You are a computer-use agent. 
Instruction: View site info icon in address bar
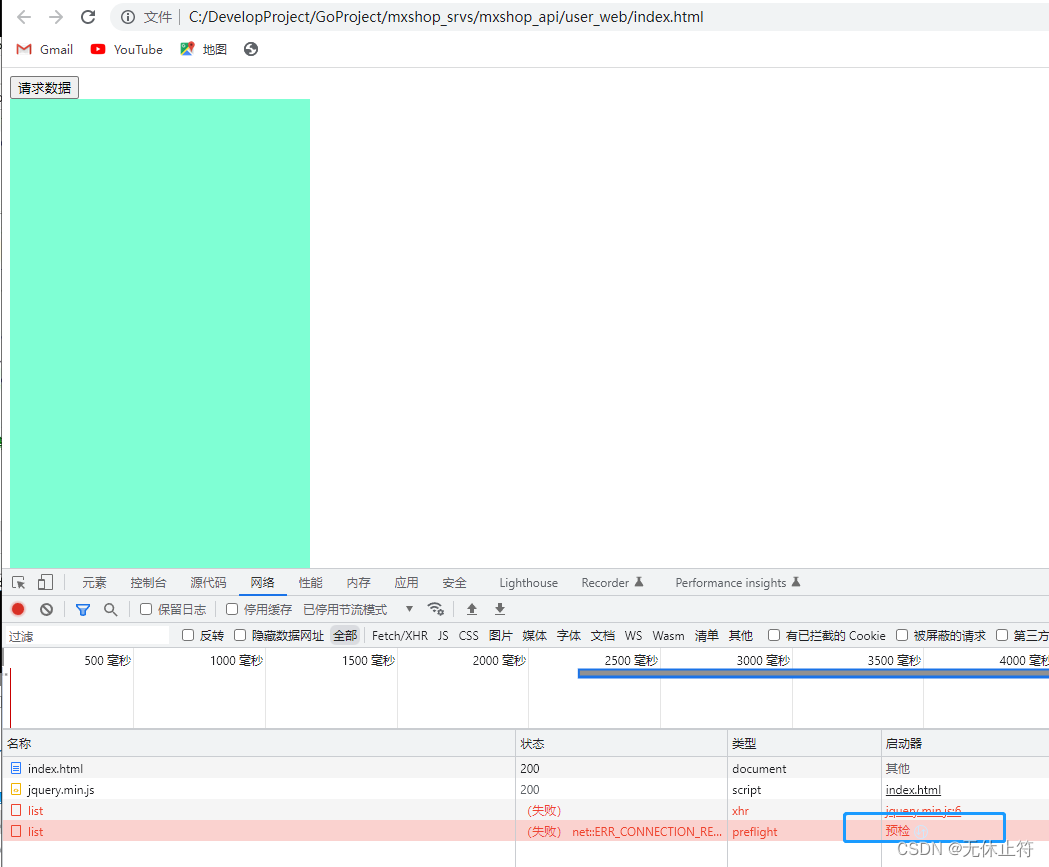[x=128, y=17]
